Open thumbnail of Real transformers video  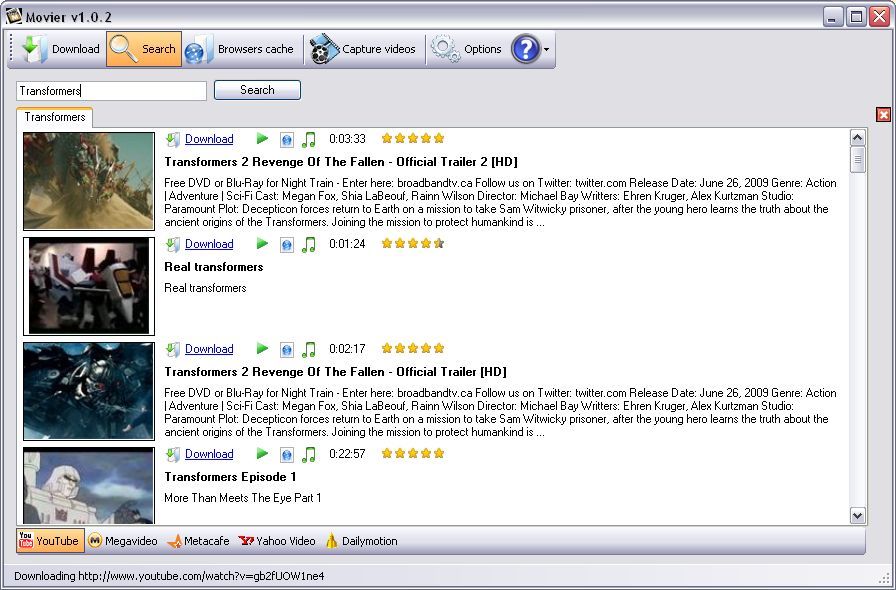point(89,286)
